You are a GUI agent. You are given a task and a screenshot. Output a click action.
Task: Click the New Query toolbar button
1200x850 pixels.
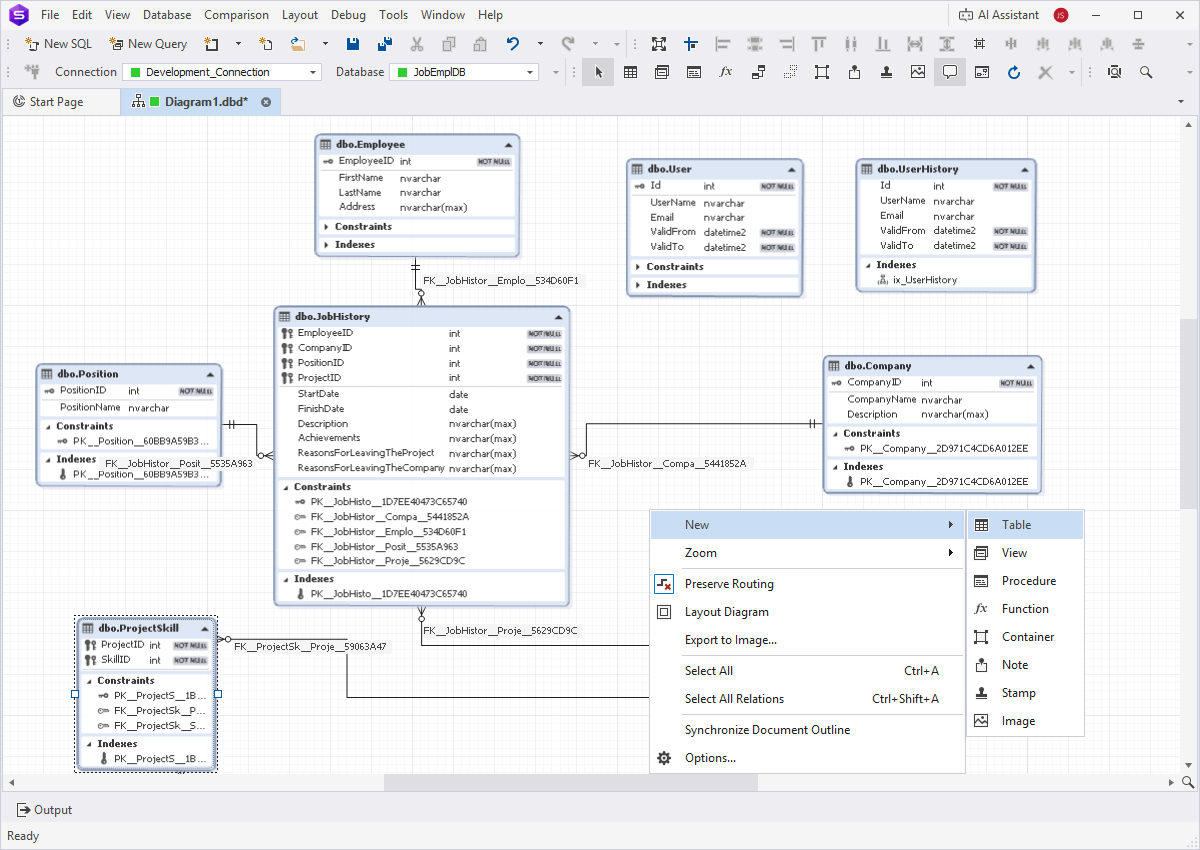pyautogui.click(x=148, y=44)
